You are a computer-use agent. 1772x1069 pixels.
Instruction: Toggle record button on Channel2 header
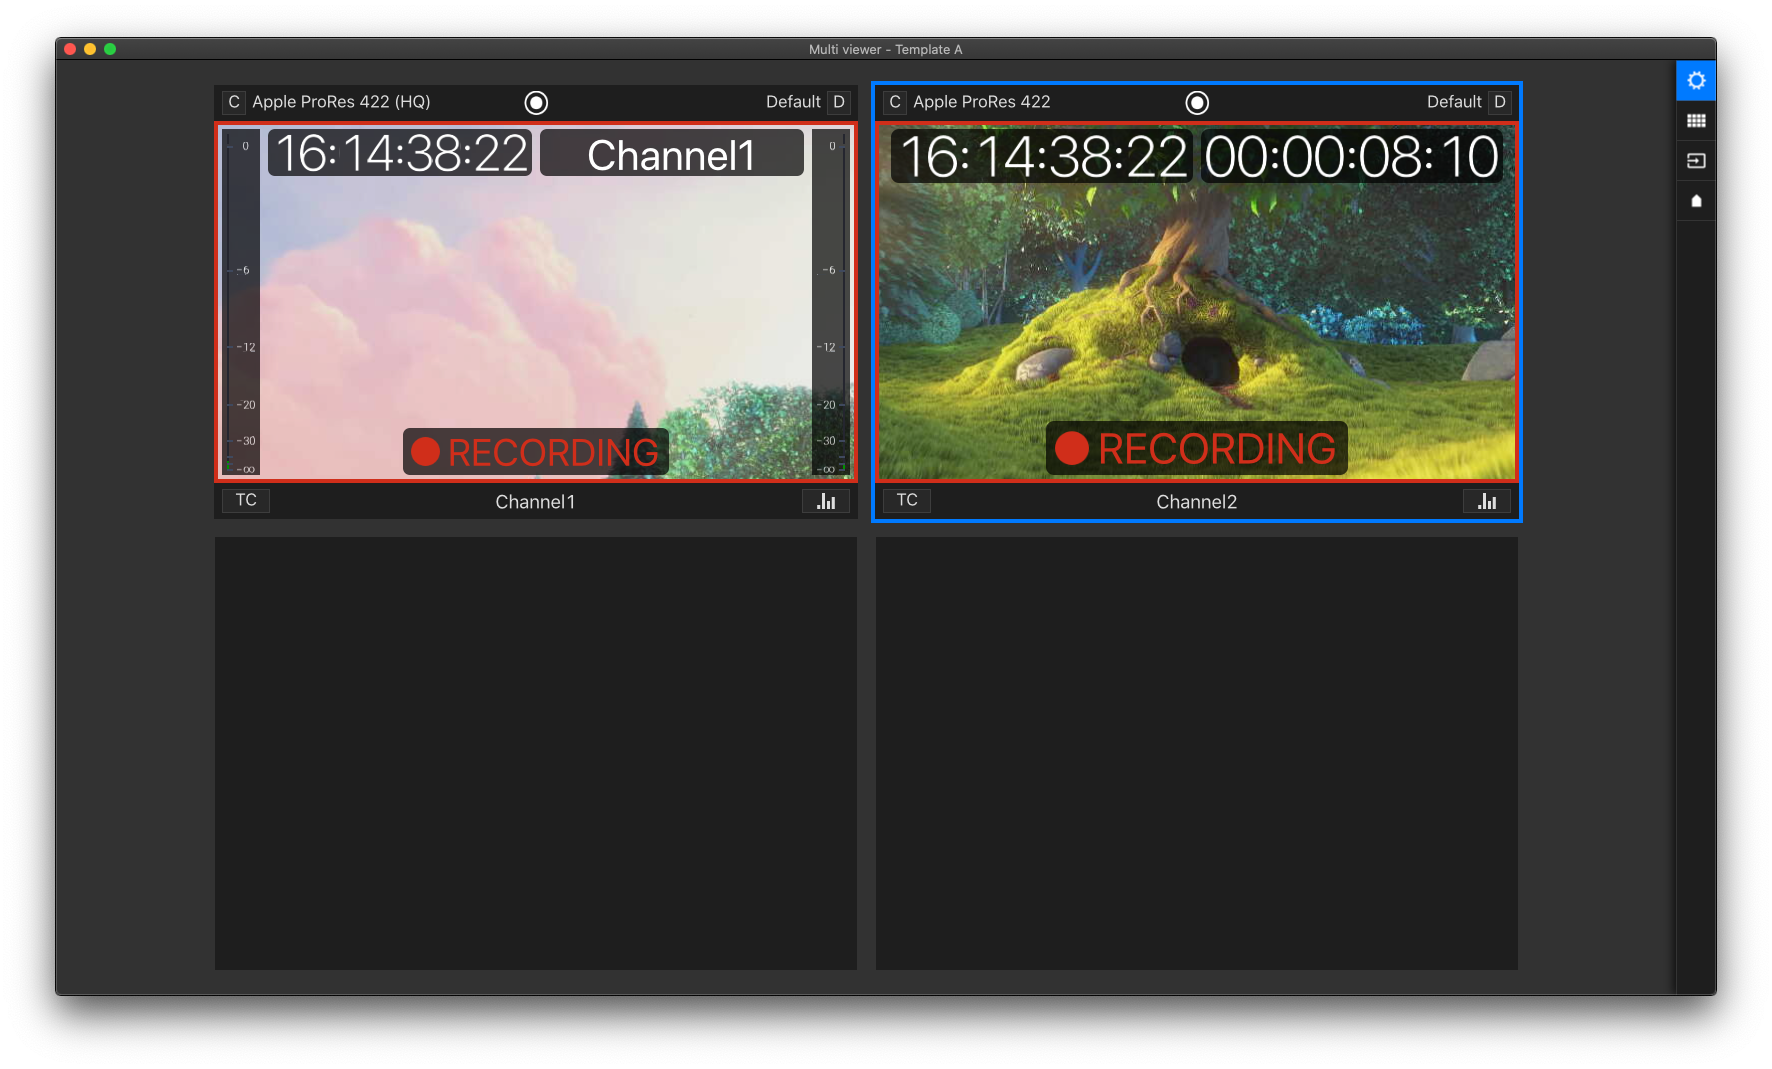(1197, 103)
